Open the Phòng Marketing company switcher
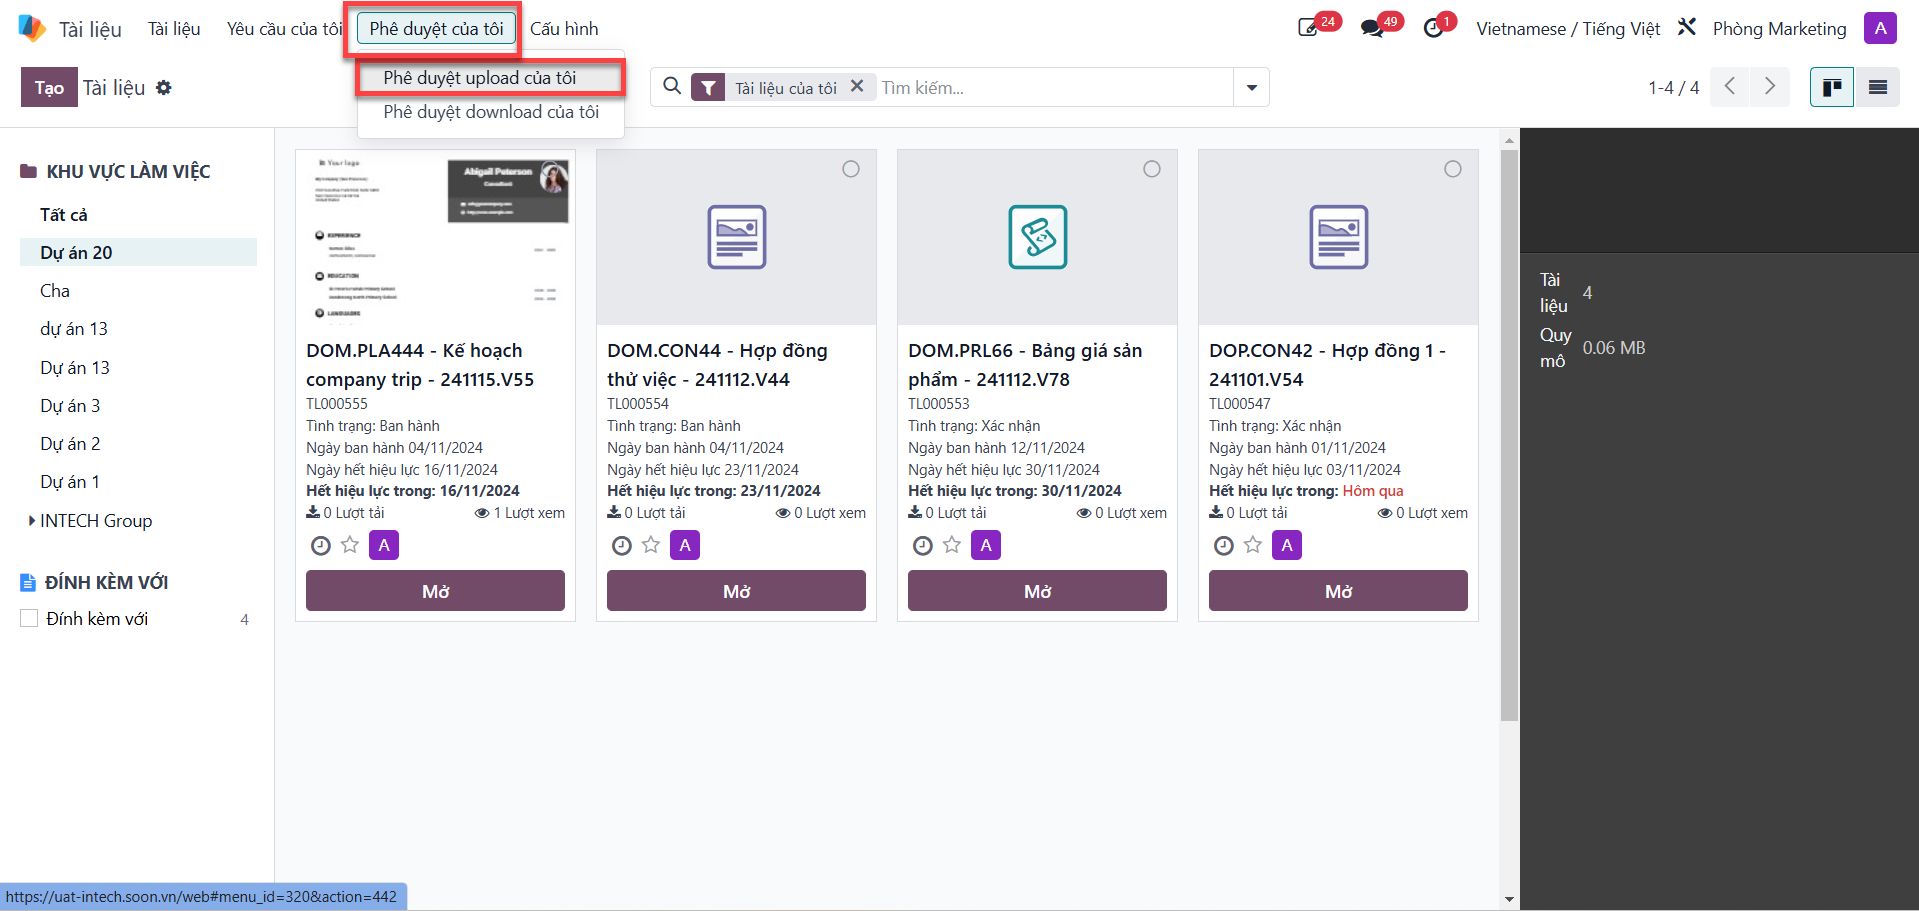Screen dimensions: 1919x911 click(x=1780, y=29)
